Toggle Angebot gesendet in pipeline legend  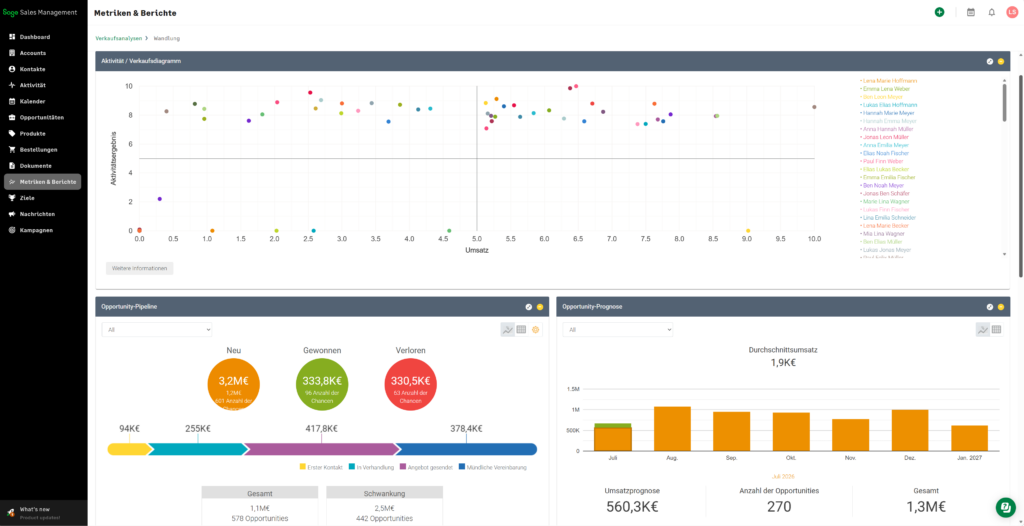tap(426, 467)
